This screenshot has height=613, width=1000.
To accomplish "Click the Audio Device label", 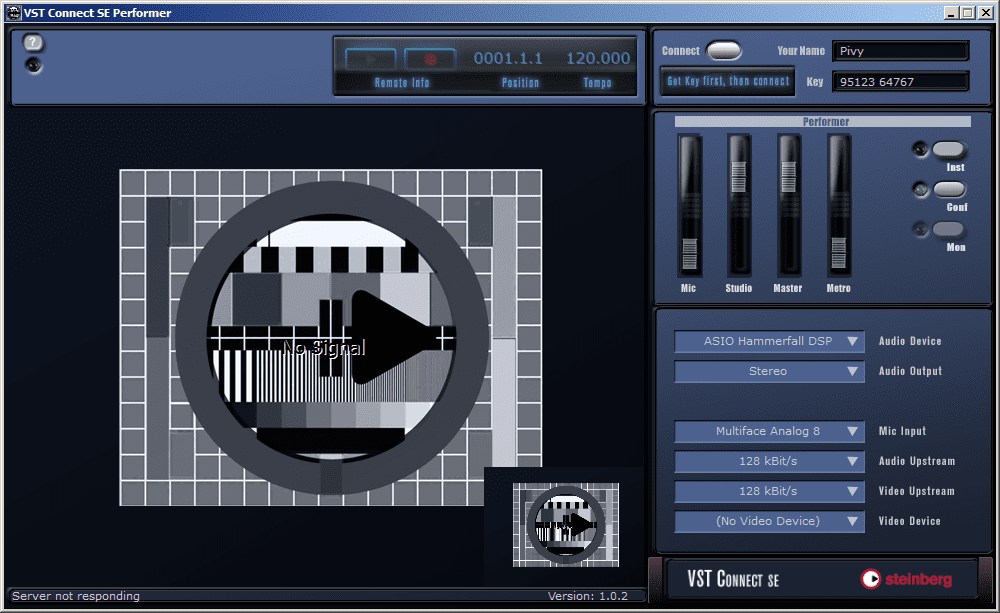I will (x=910, y=341).
